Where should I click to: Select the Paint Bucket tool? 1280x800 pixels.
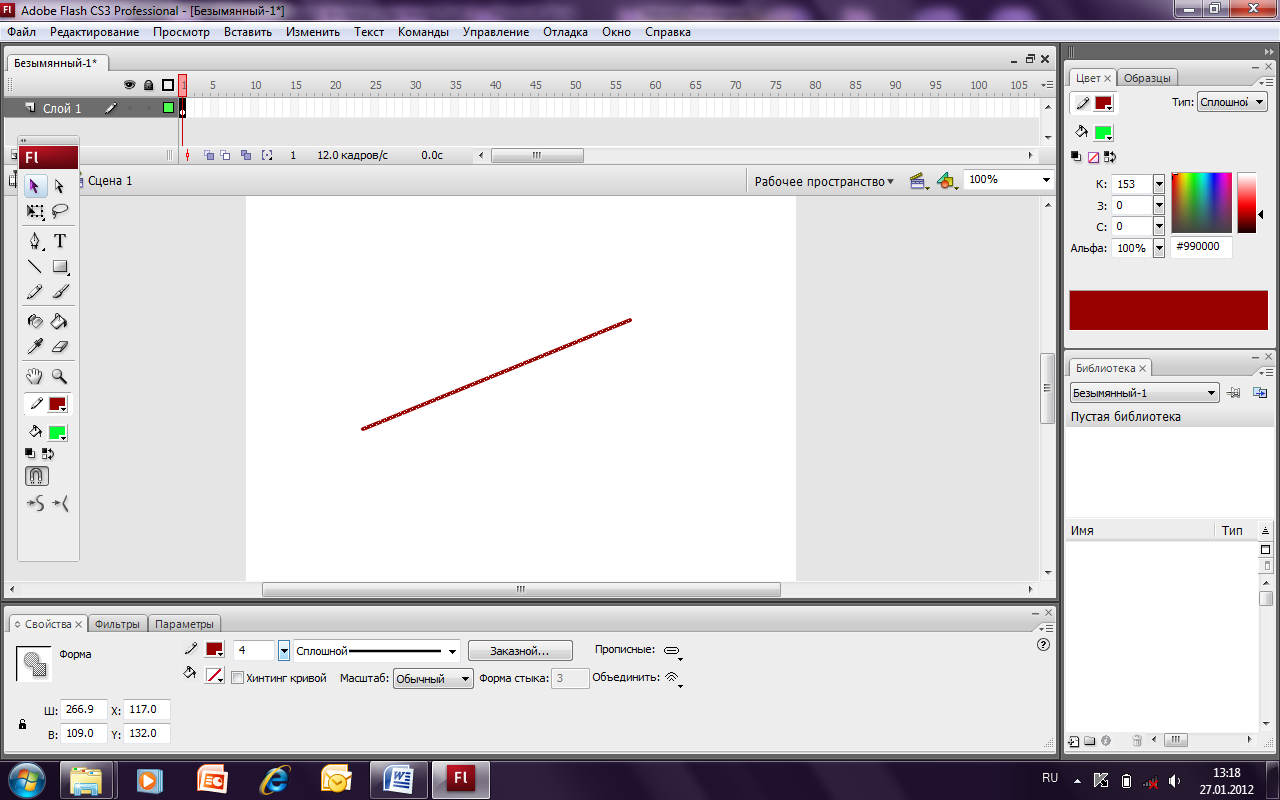coord(60,322)
